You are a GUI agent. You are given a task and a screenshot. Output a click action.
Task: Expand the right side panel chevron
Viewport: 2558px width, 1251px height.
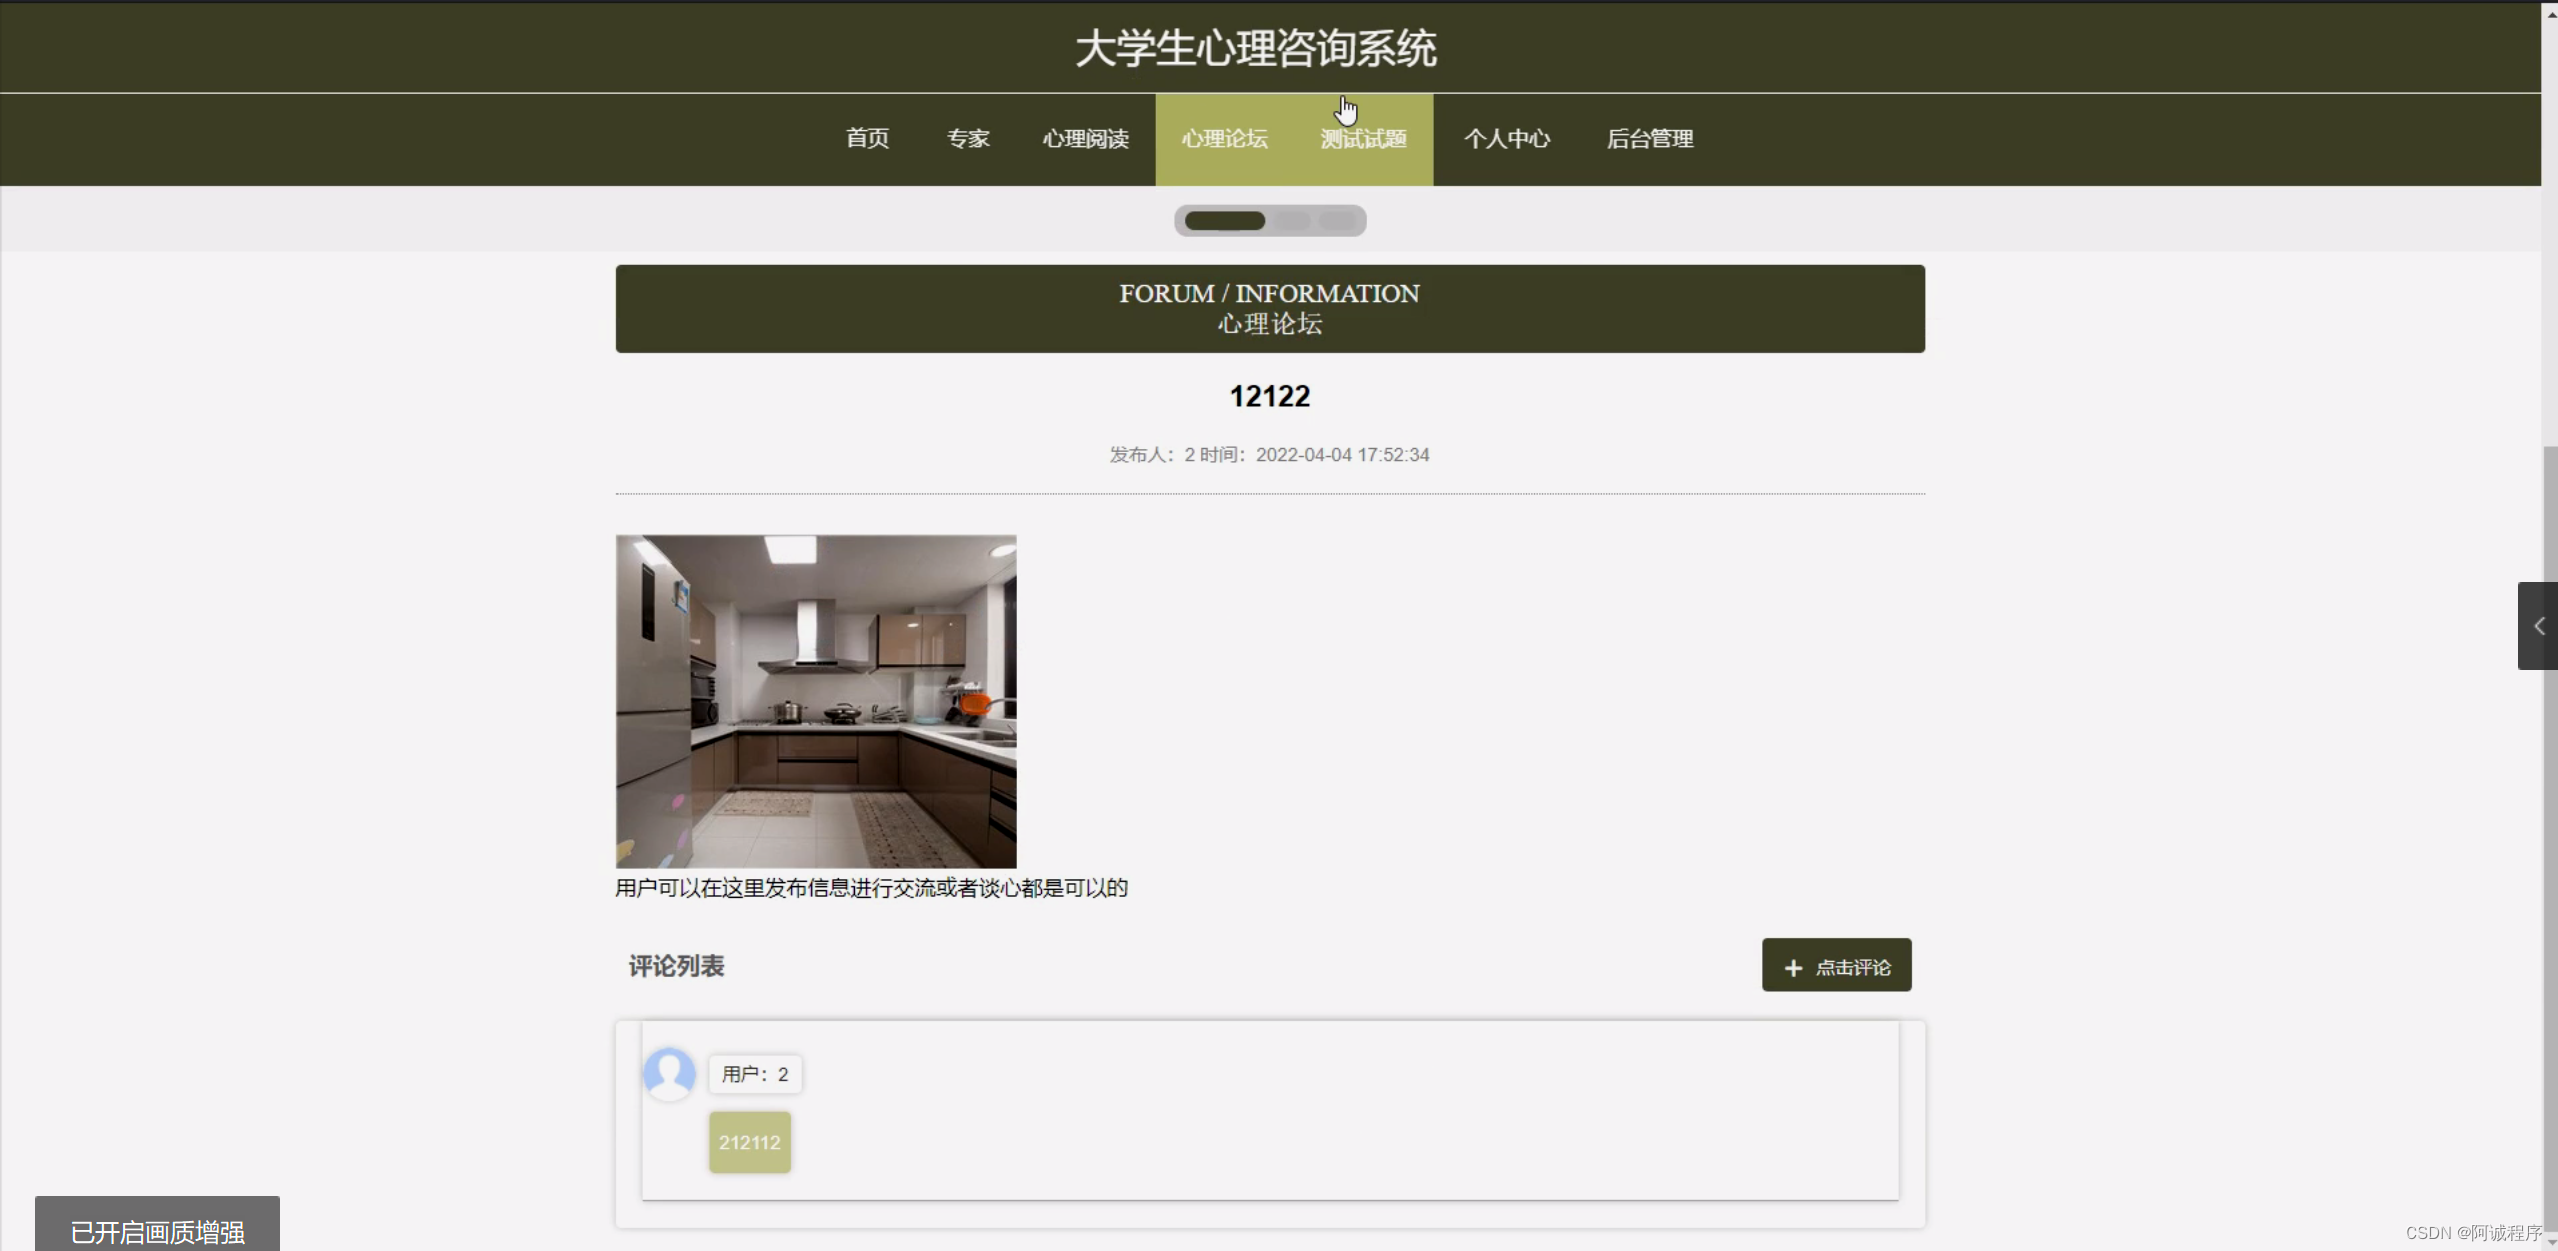pos(2538,626)
